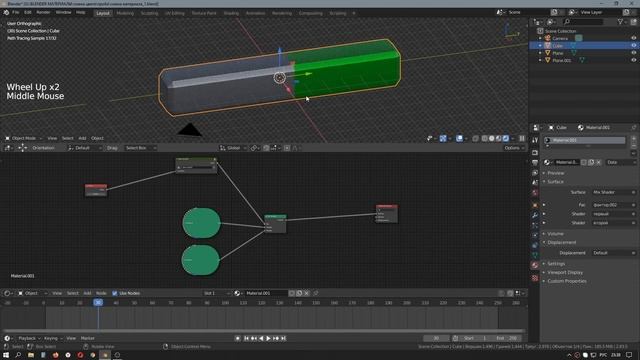Click the timeline horizontal scrollbar

pyautogui.click(x=264, y=331)
